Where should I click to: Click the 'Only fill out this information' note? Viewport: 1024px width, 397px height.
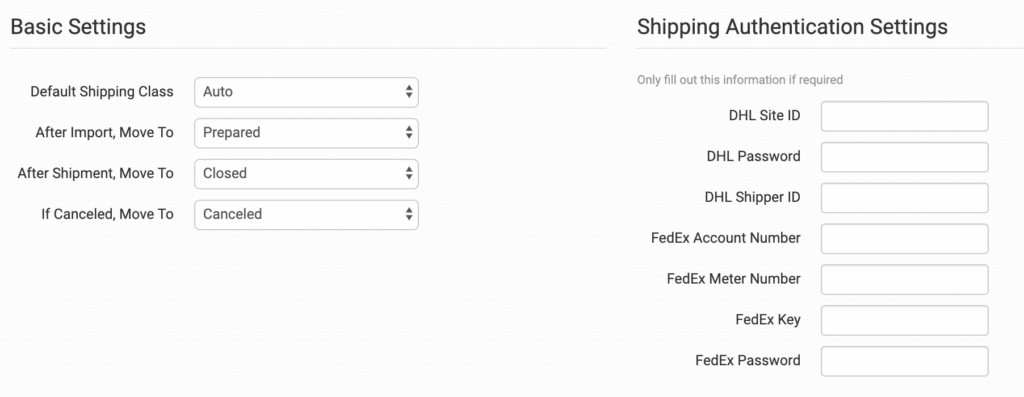740,80
